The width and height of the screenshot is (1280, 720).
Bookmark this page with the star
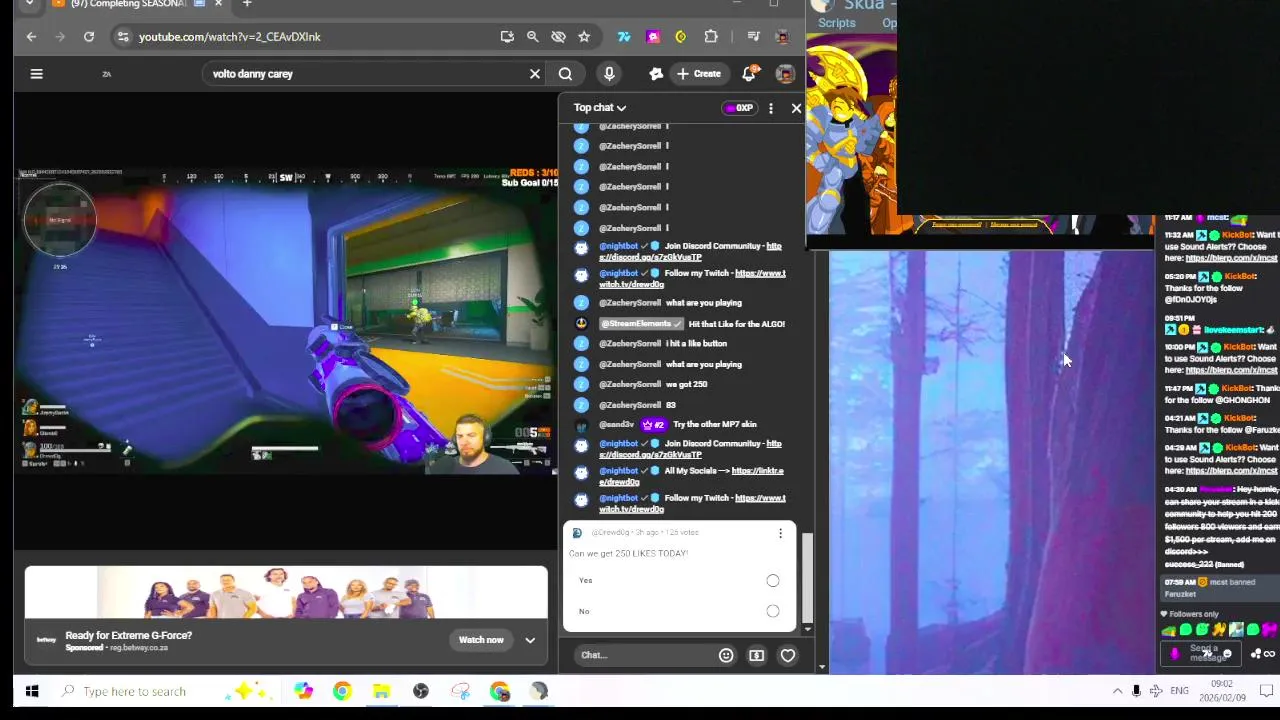tap(584, 36)
